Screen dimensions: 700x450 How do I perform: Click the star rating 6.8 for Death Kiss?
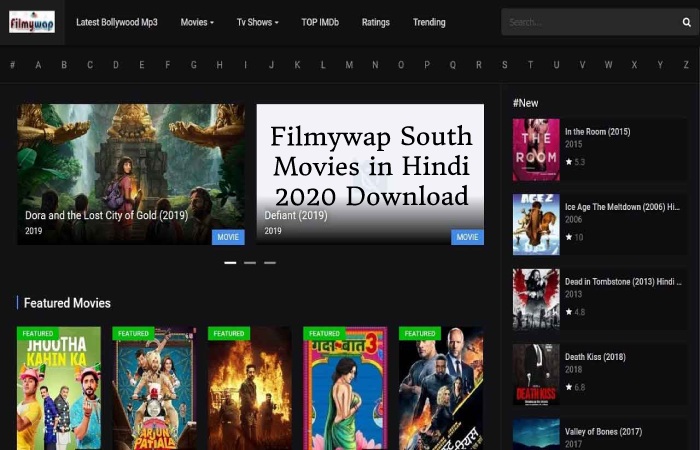pos(575,387)
